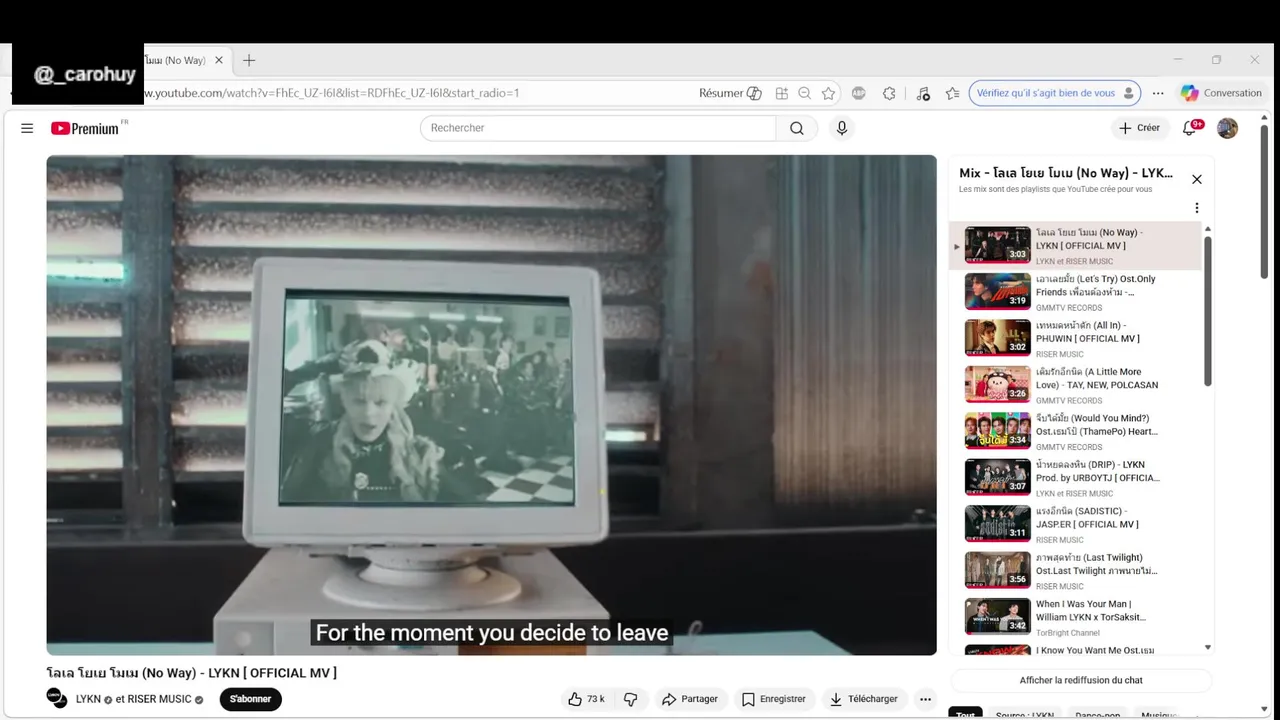Image resolution: width=1280 pixels, height=720 pixels.
Task: Open the LYKN channel avatar
Action: point(57,698)
